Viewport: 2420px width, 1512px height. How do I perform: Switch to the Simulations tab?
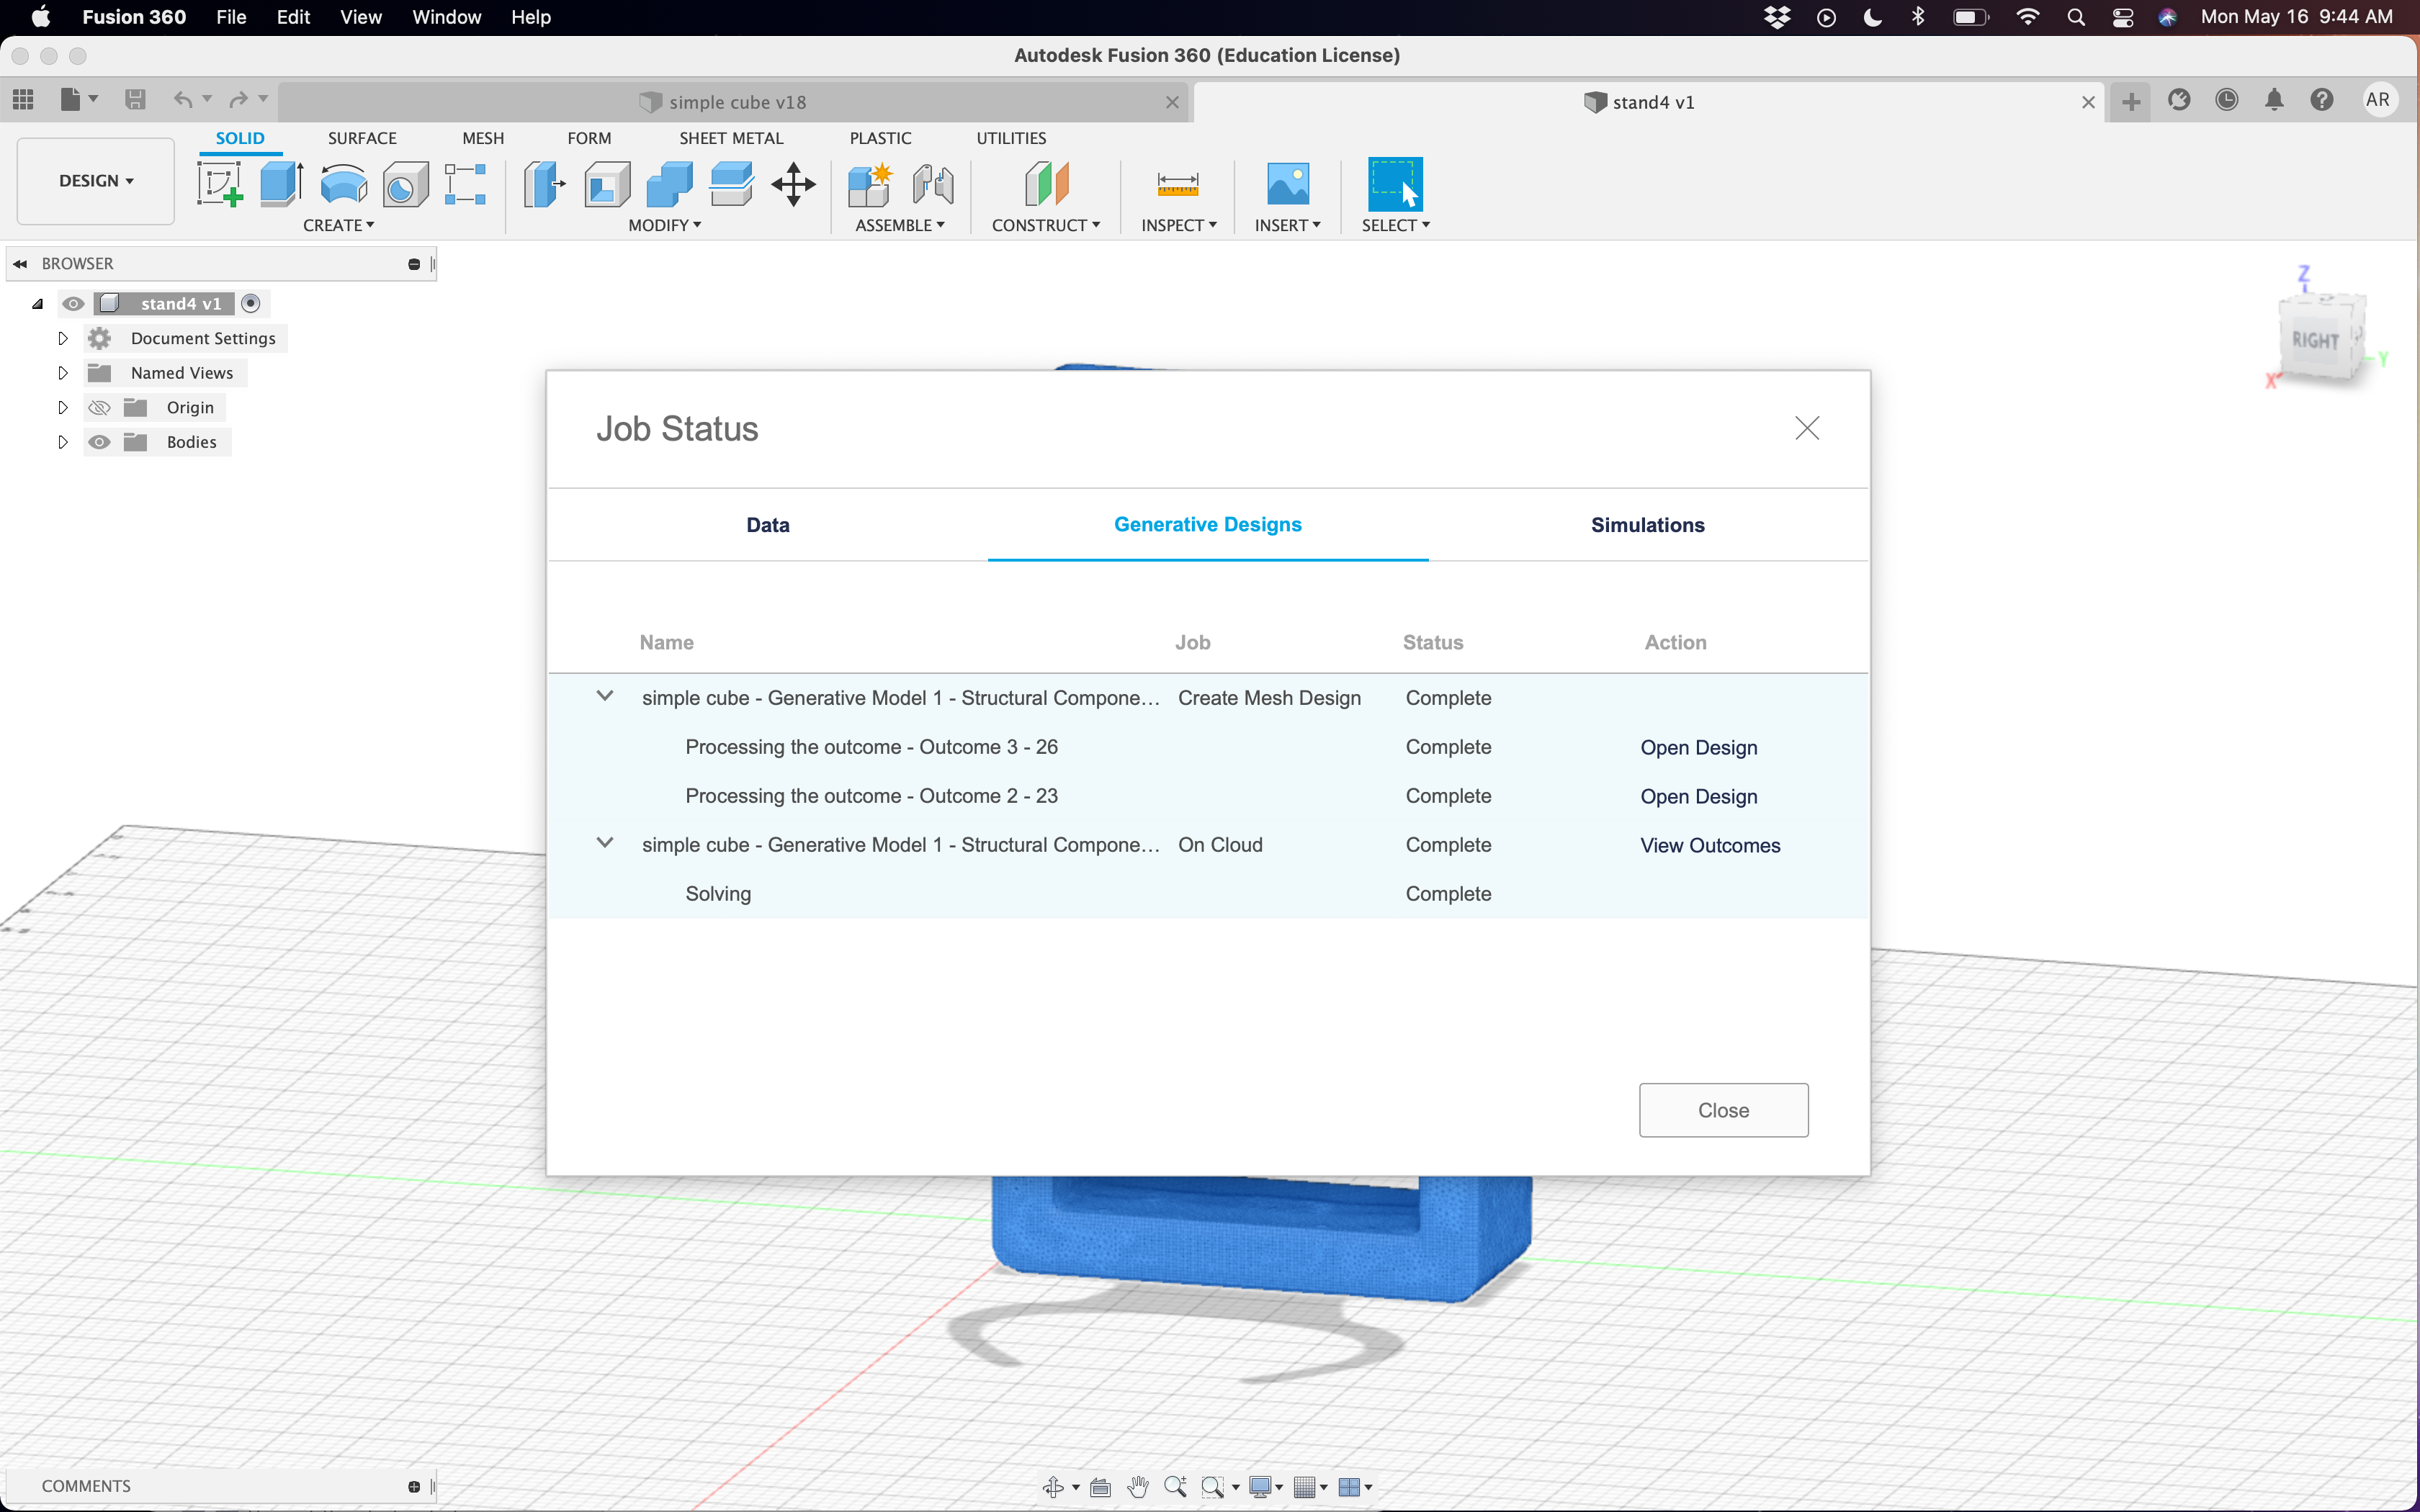pos(1648,525)
